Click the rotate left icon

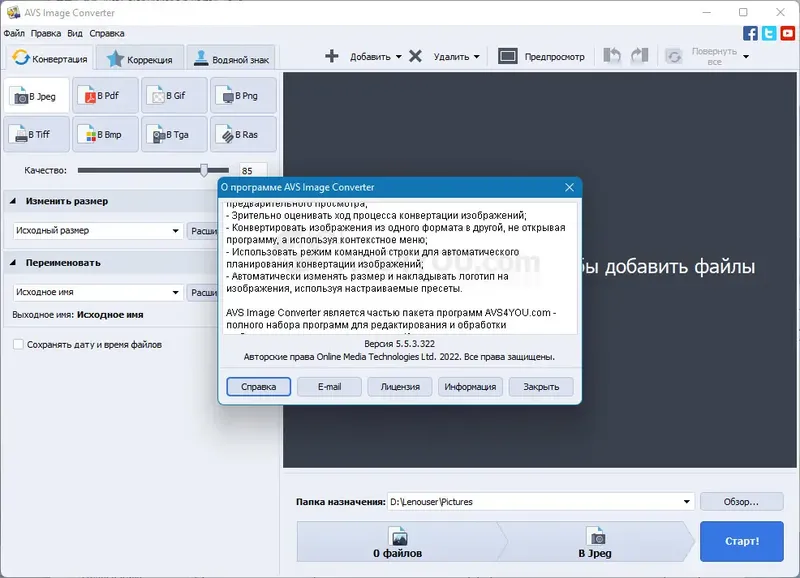click(x=612, y=56)
